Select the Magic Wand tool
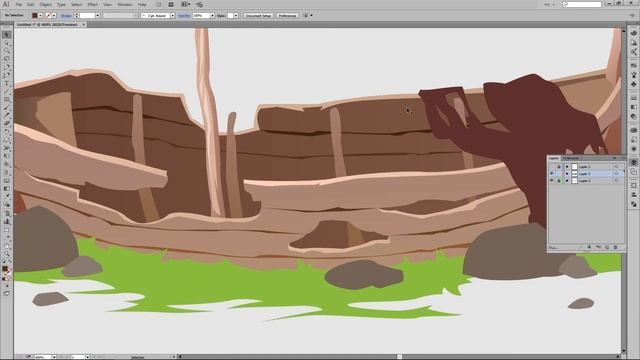This screenshot has width=640, height=360. (x=7, y=51)
